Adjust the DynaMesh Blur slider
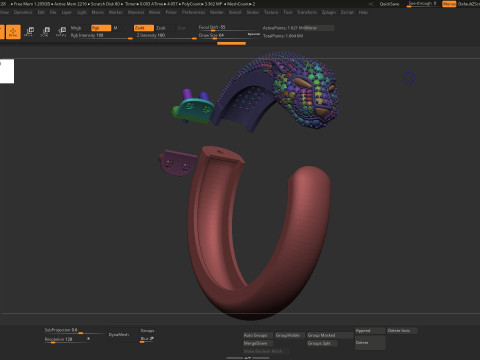This screenshot has height=360, width=480. (147, 339)
